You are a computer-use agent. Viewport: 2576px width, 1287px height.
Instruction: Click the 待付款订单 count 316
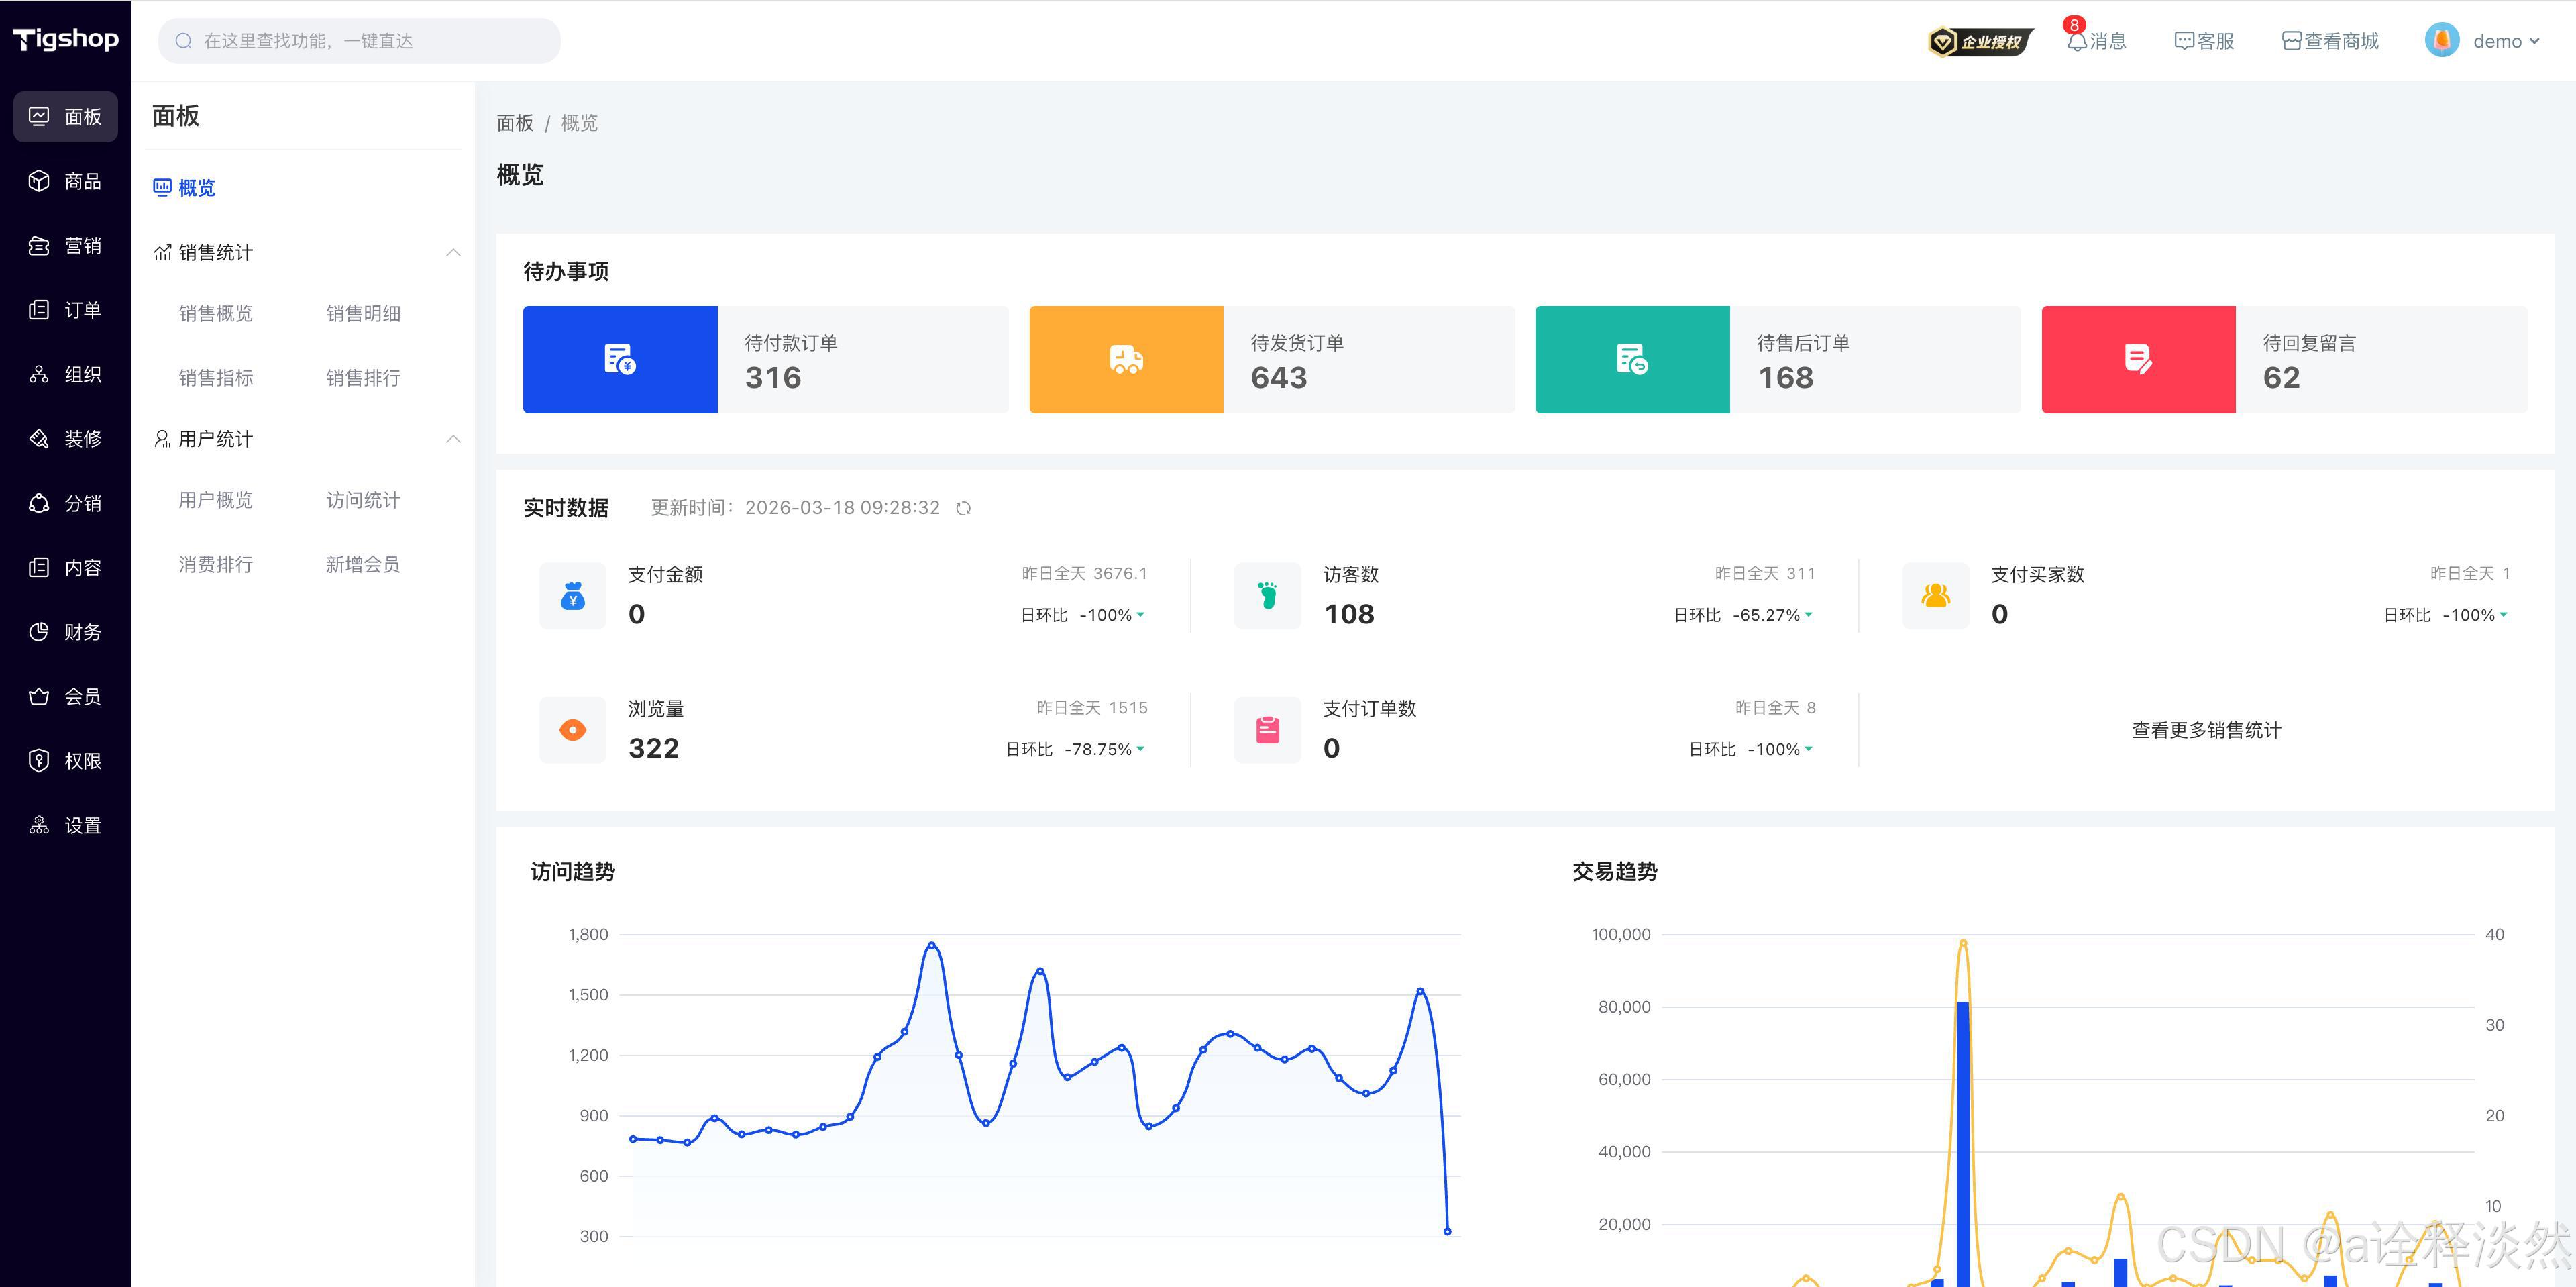773,378
